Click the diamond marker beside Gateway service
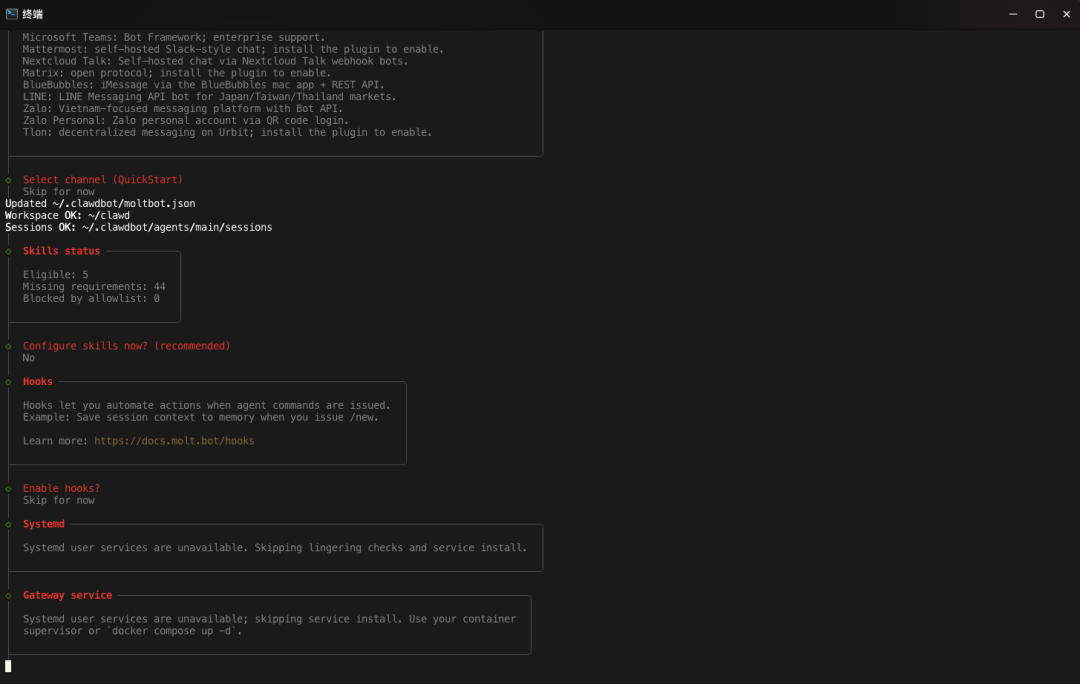This screenshot has width=1080, height=684. (x=9, y=596)
